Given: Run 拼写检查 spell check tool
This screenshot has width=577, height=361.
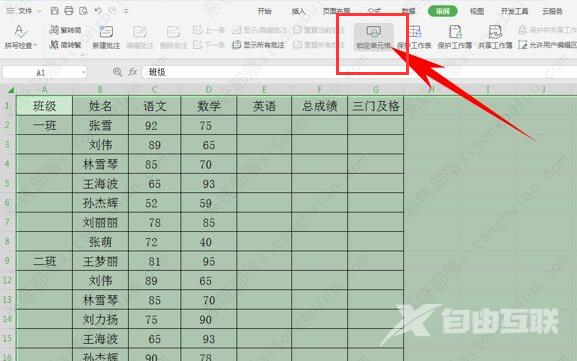Looking at the screenshot, I should (19, 37).
